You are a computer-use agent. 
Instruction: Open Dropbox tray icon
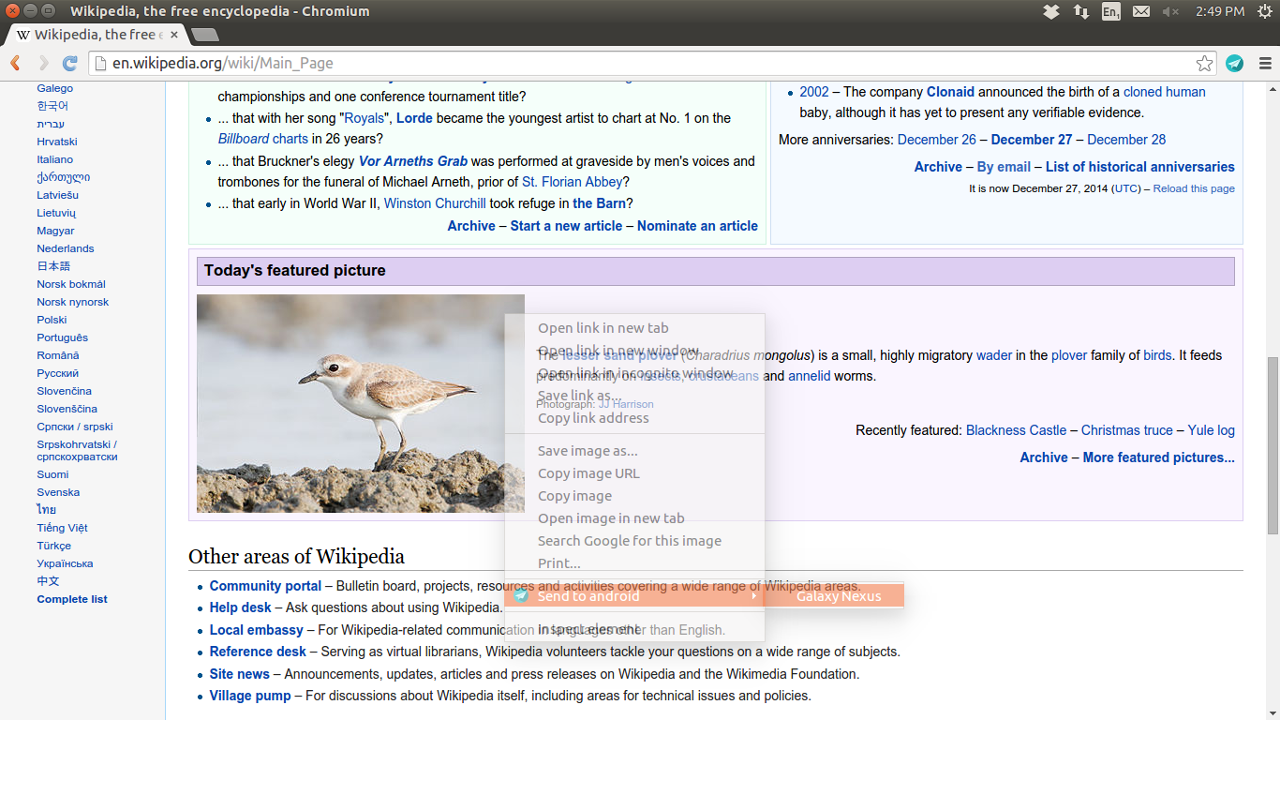[x=1051, y=11]
